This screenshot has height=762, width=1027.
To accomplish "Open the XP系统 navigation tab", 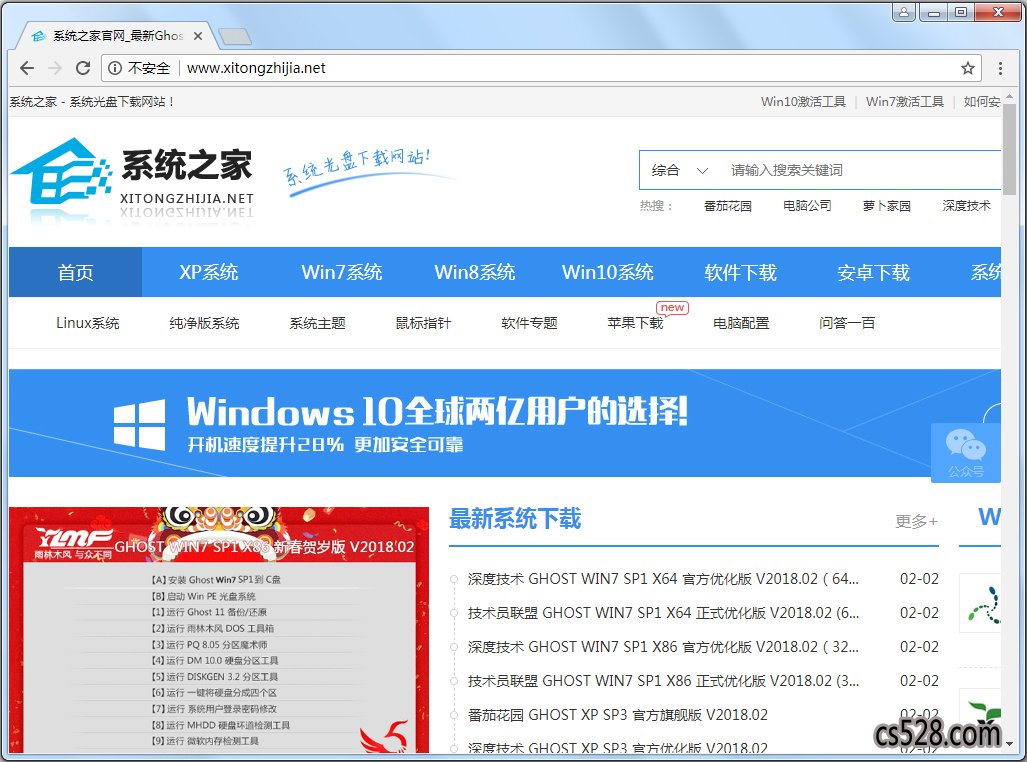I will [208, 272].
